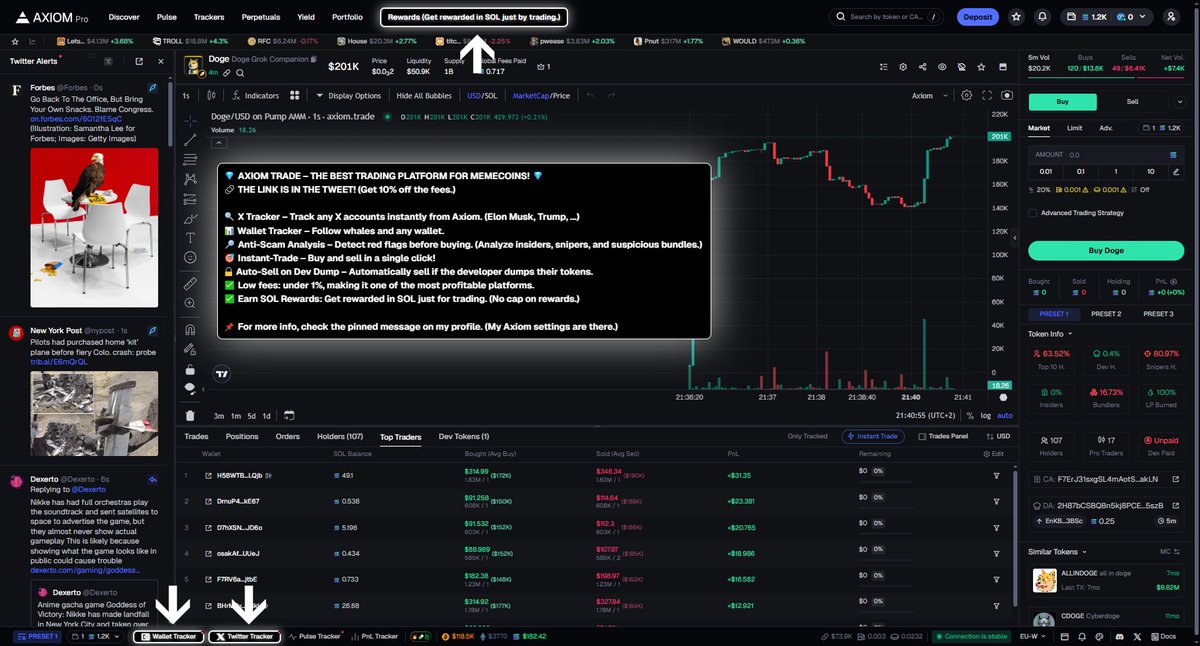
Task: Select the crosshair cursor drawing tool
Action: click(x=191, y=120)
